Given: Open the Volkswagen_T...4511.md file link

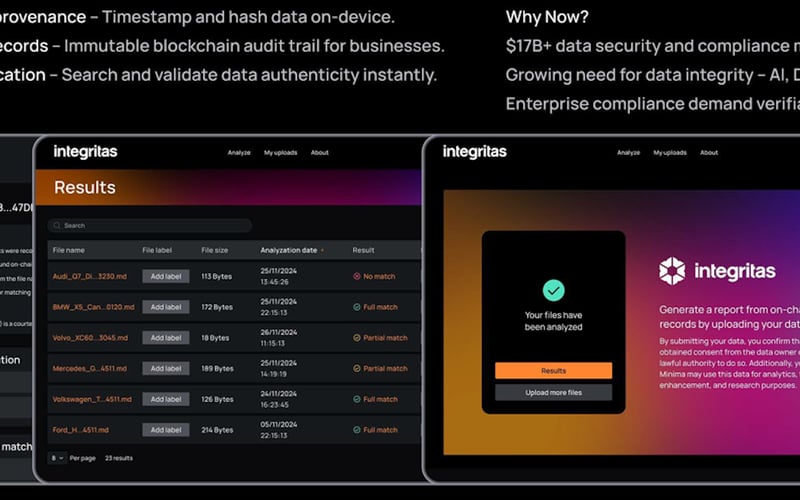Looking at the screenshot, I should (92, 399).
